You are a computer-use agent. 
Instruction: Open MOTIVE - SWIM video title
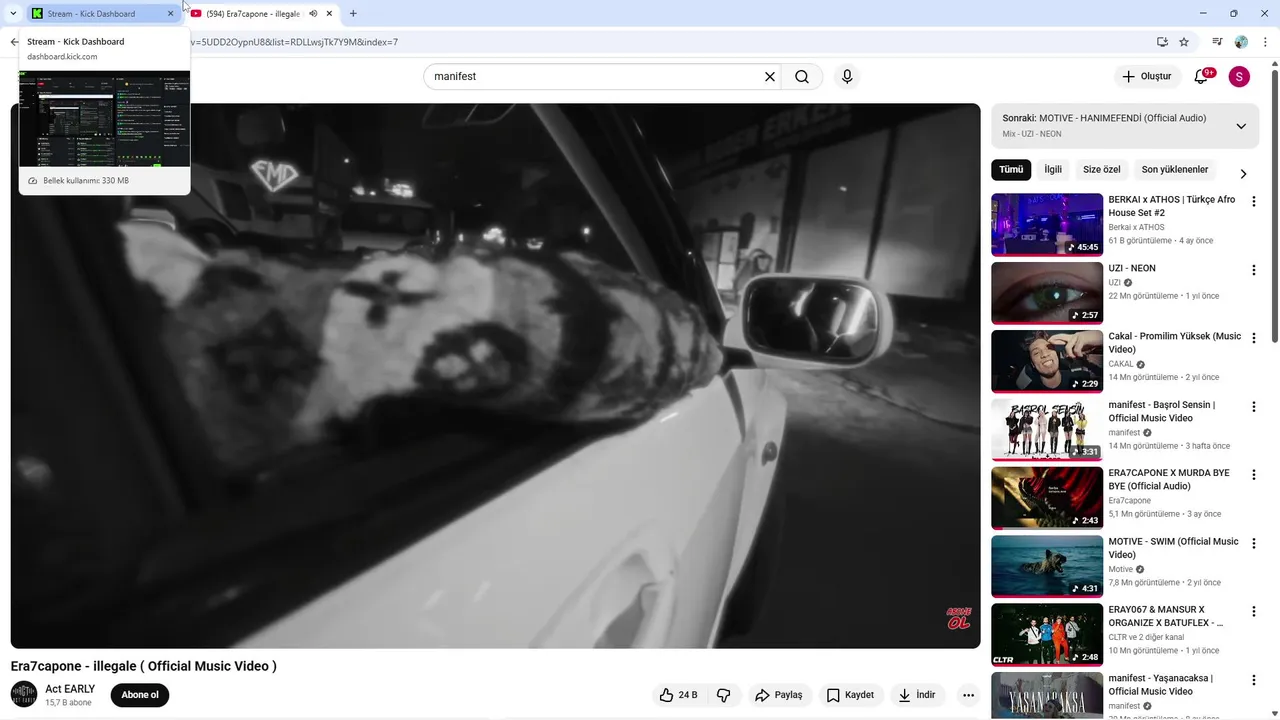click(x=1173, y=548)
